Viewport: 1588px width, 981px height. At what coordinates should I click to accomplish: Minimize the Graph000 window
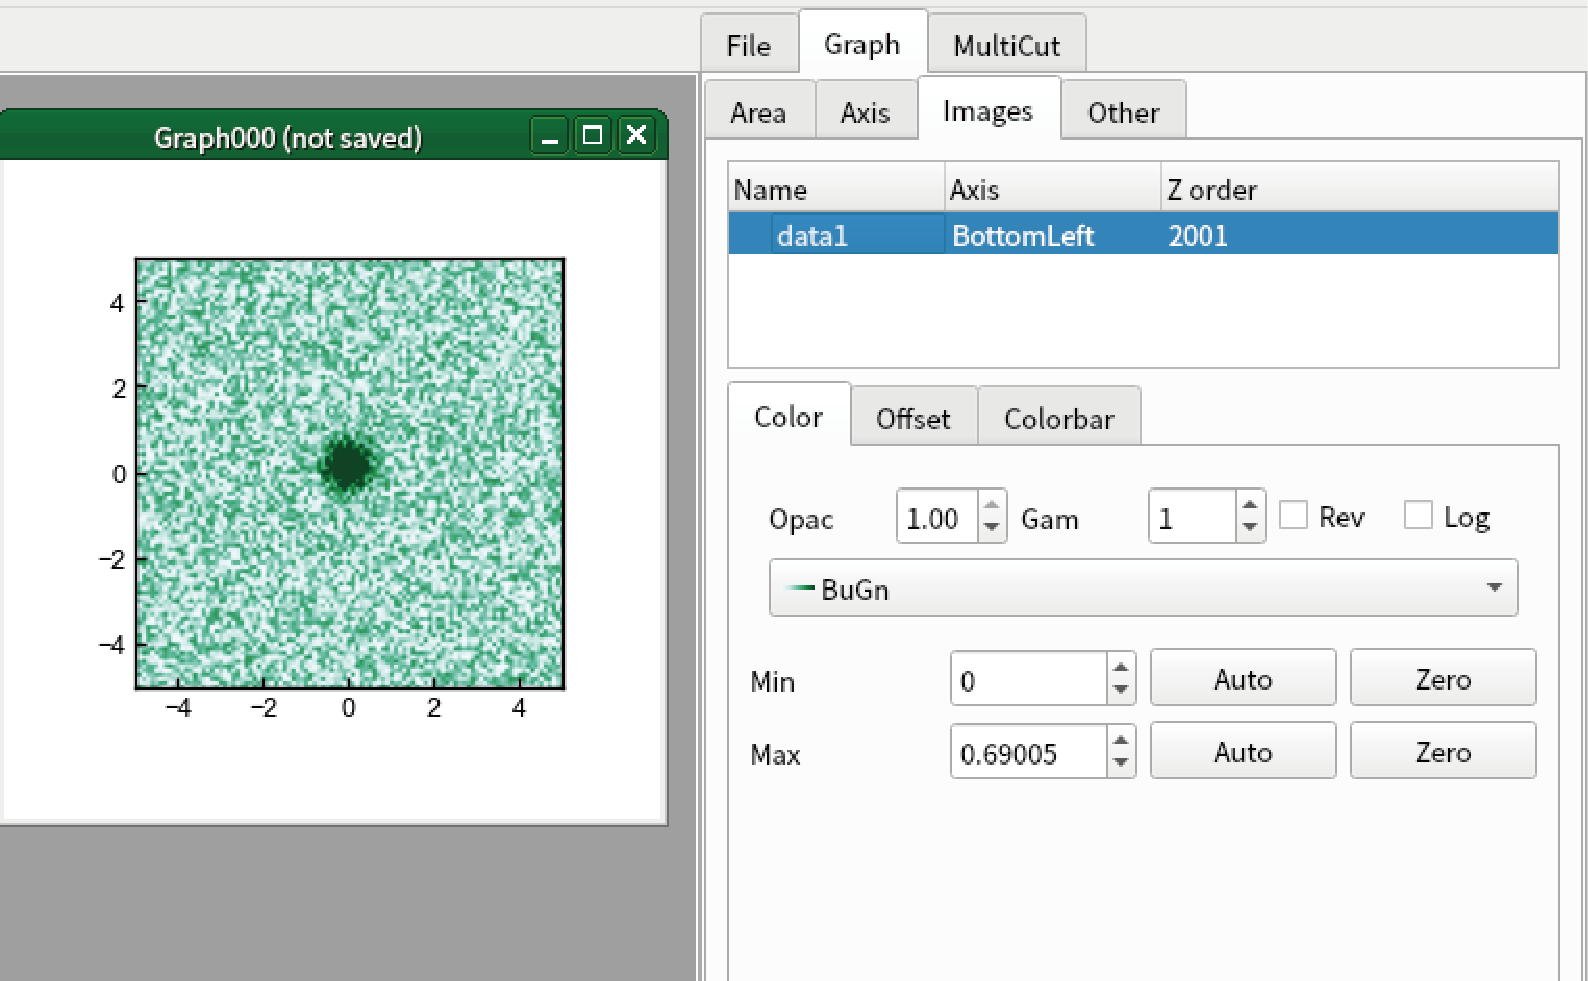coord(549,135)
